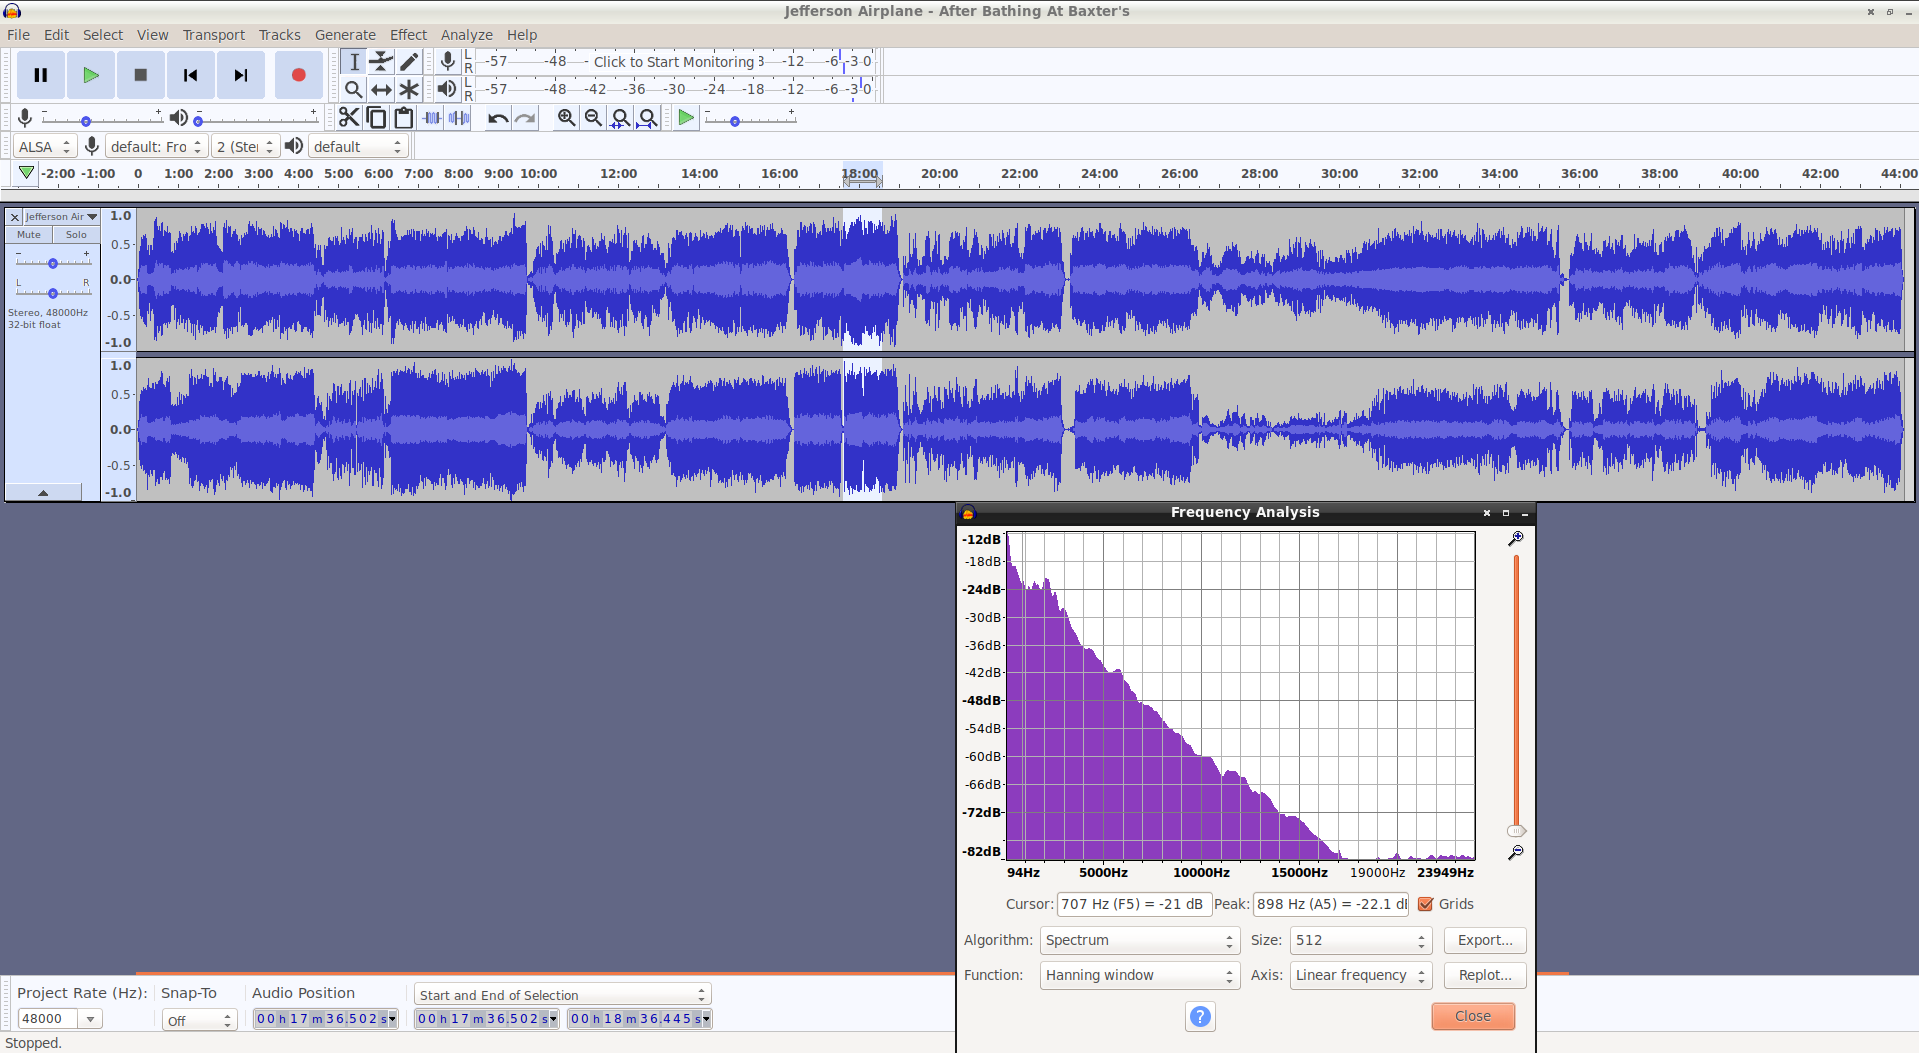Open the Axis Linear frequency dropdown
Screen dimensions: 1919x1053
point(1361,975)
